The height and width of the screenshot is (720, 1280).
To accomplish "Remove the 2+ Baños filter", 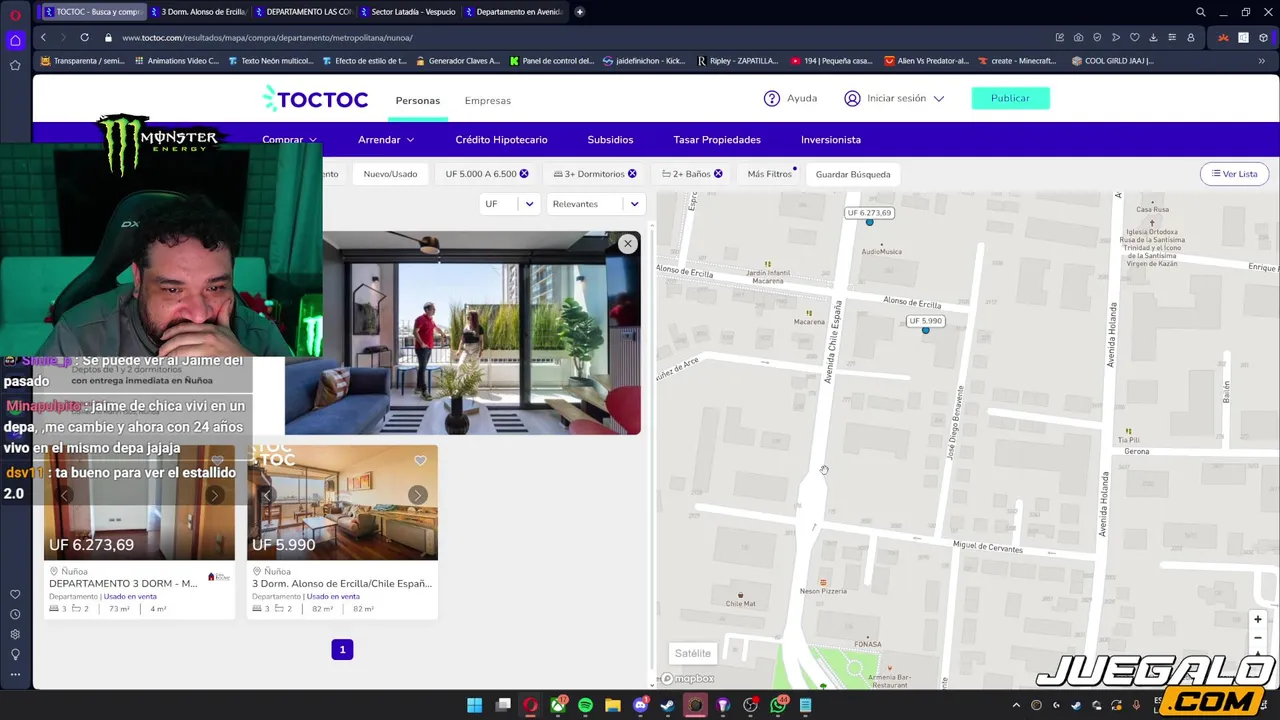I will coord(718,174).
